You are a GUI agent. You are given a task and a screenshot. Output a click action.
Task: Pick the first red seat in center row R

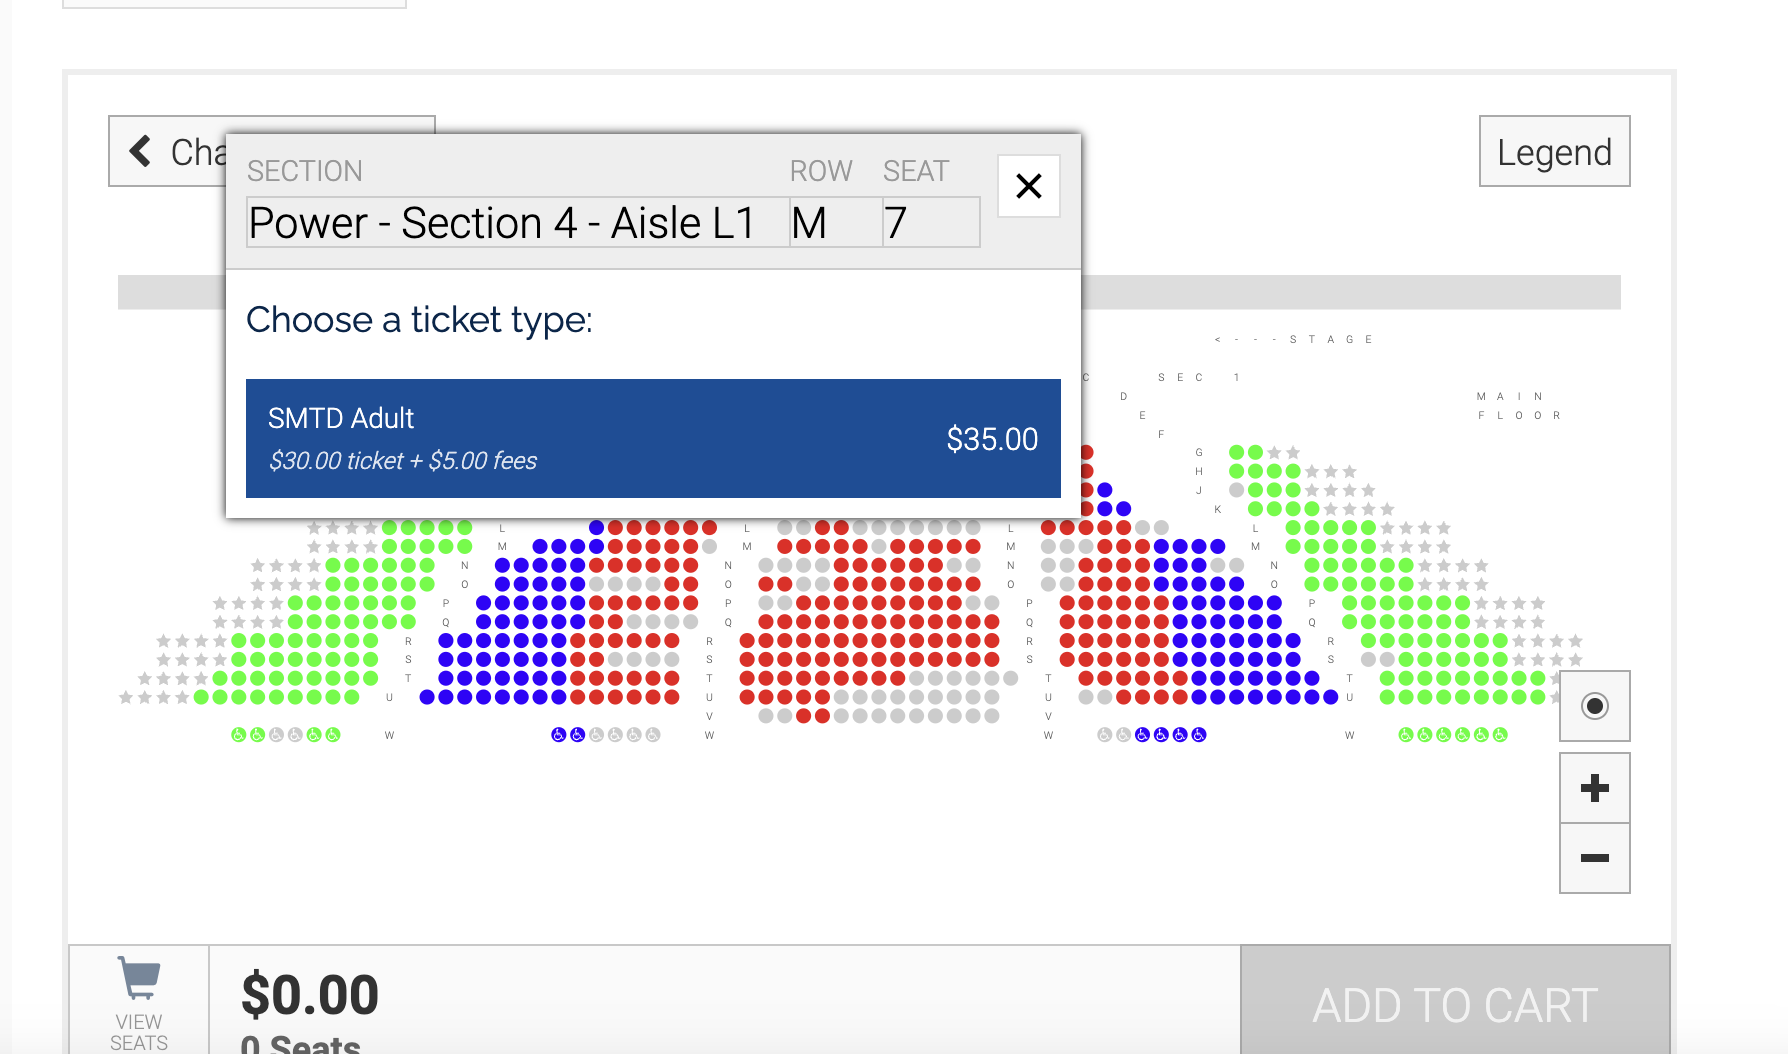pos(747,641)
